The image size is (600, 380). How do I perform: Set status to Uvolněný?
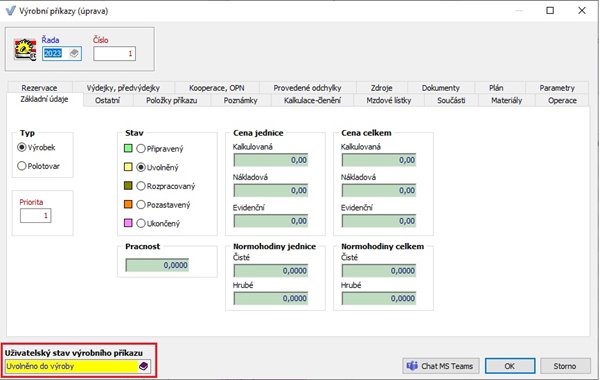(x=141, y=167)
